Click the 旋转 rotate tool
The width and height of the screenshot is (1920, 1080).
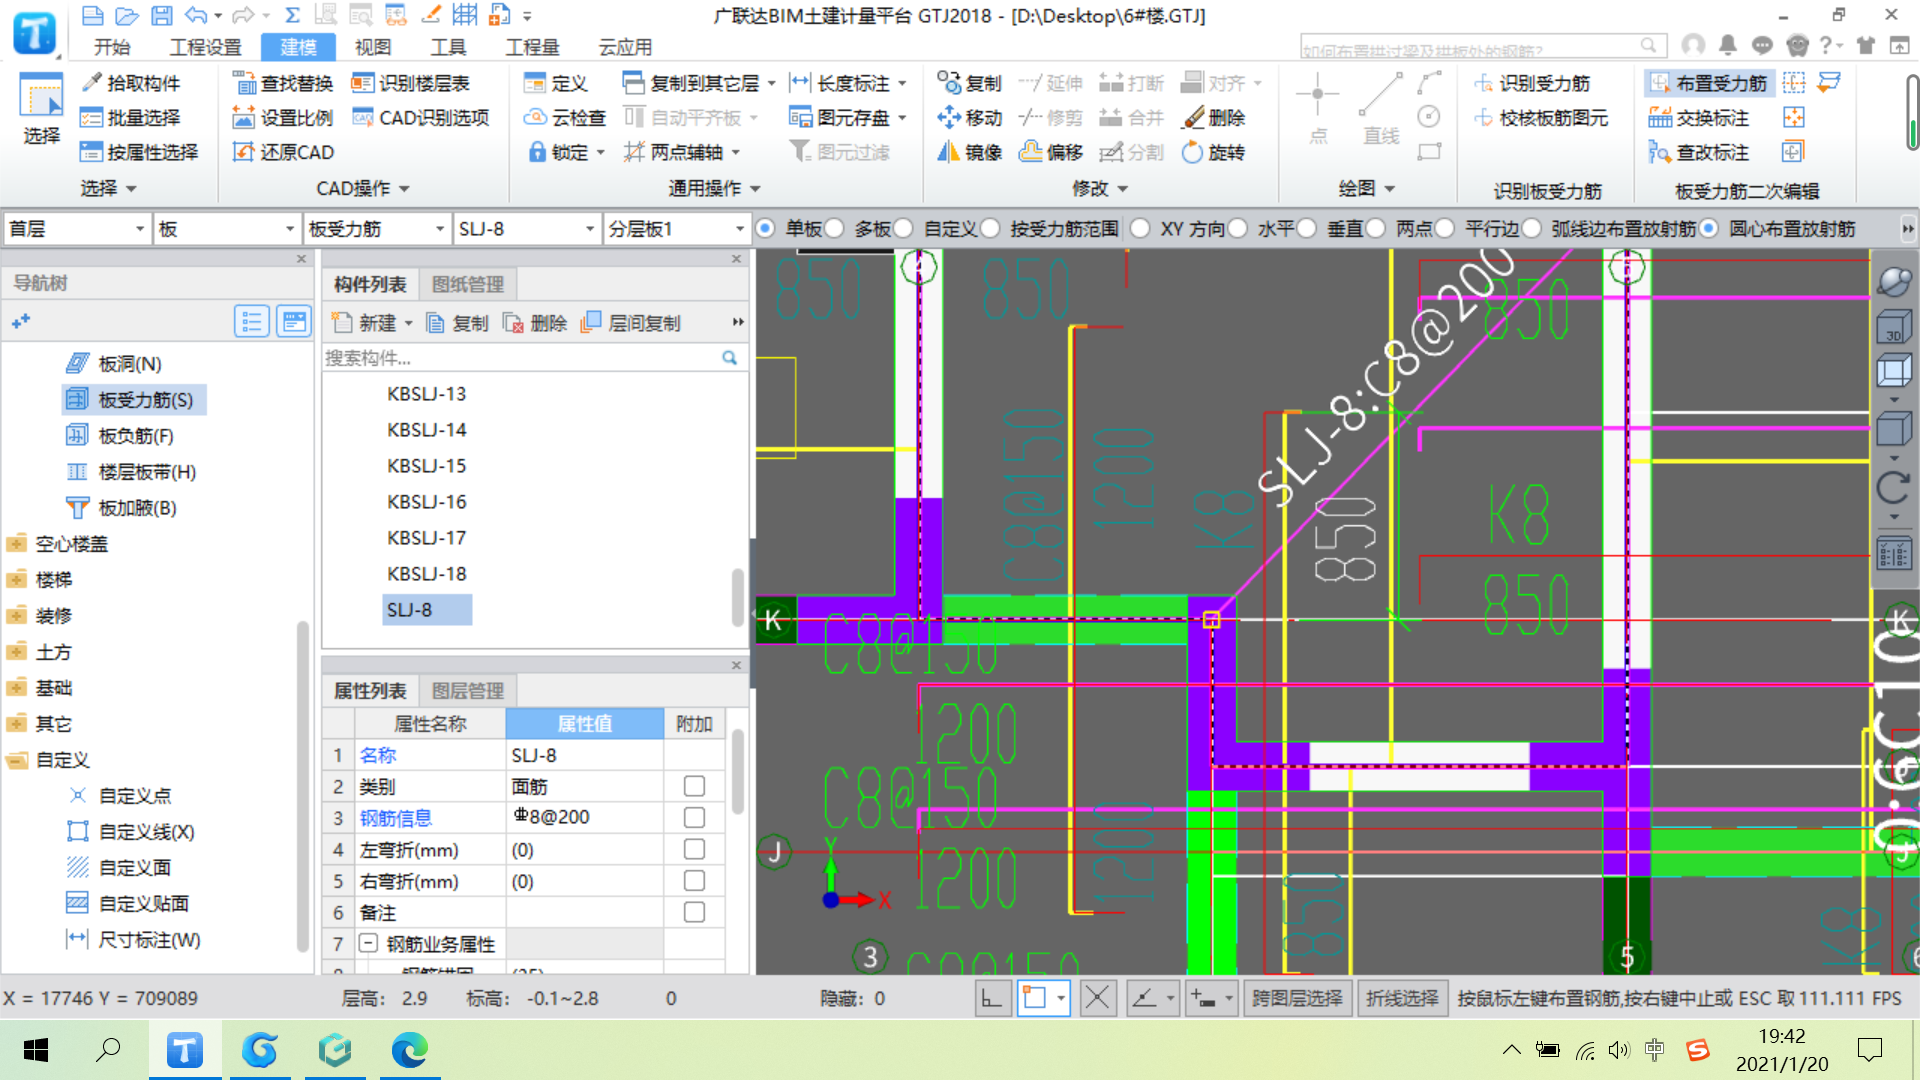click(1213, 152)
